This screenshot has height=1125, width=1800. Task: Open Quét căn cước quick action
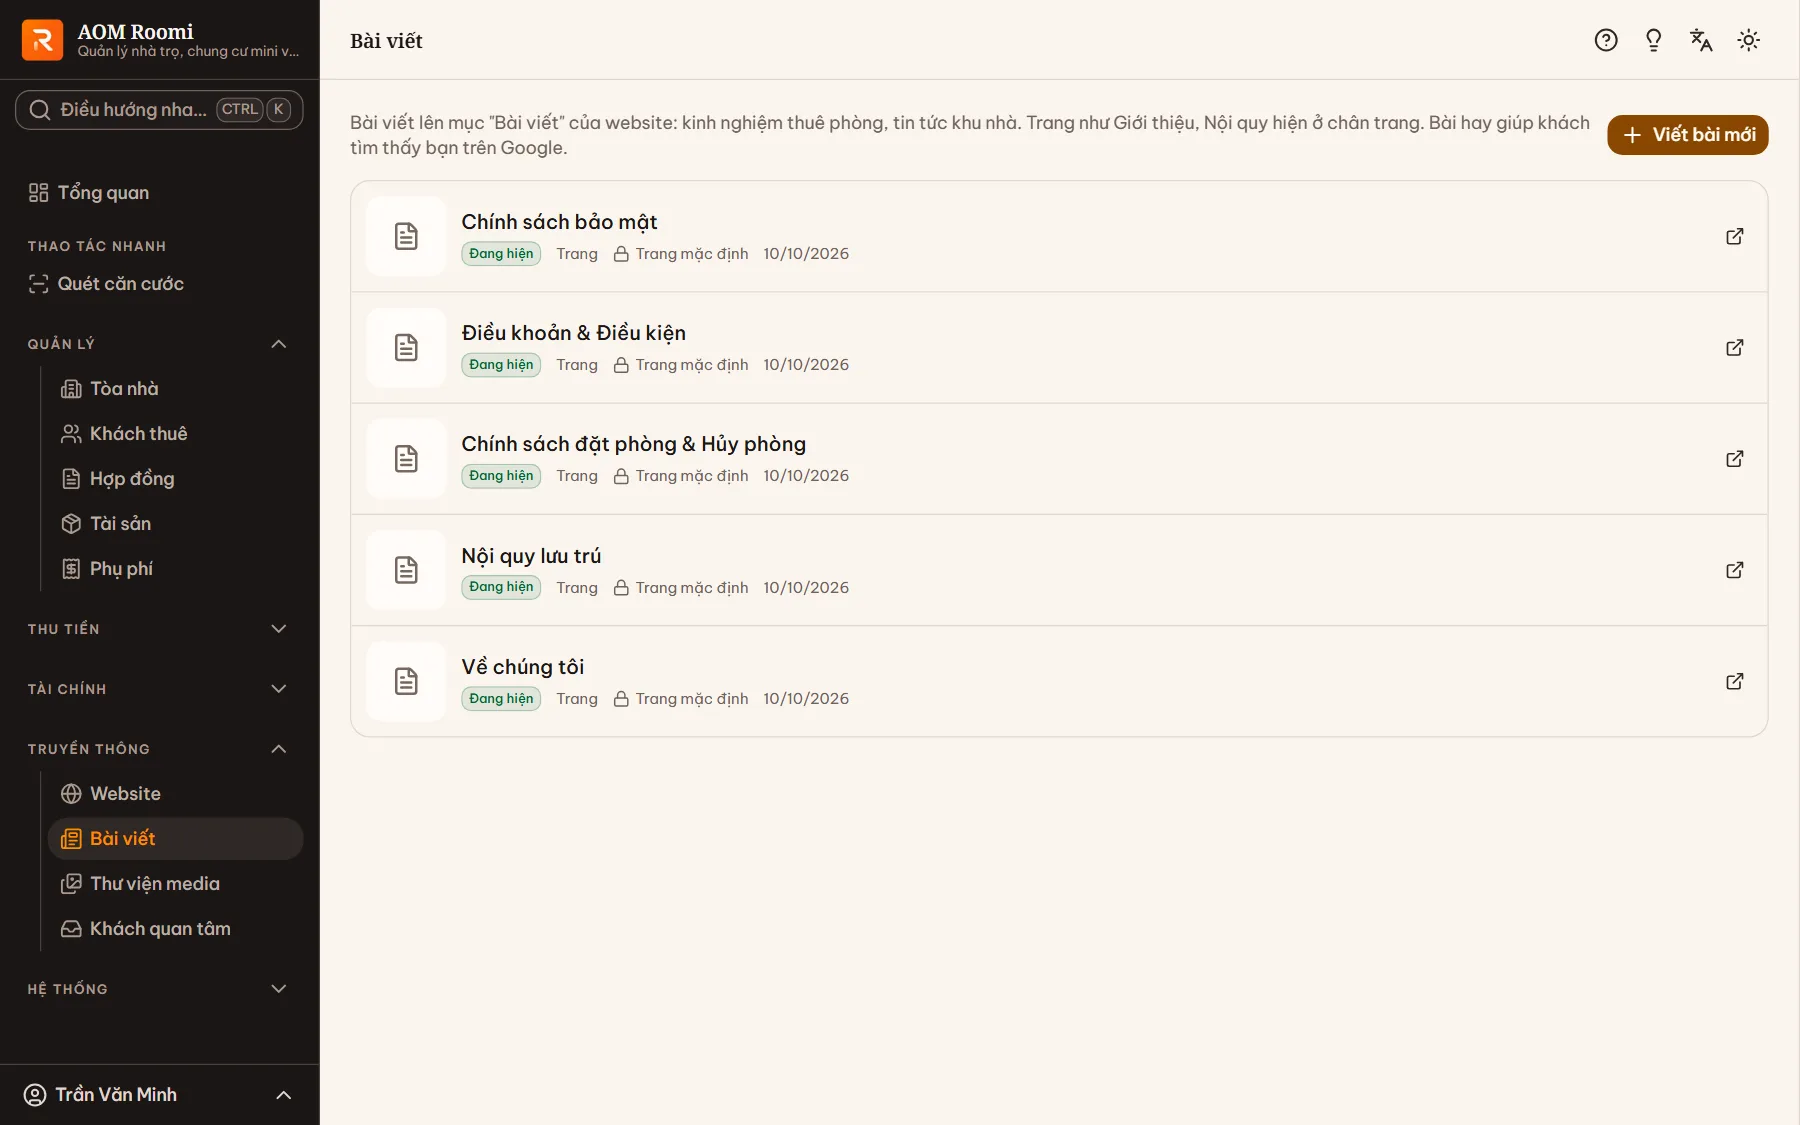159,284
